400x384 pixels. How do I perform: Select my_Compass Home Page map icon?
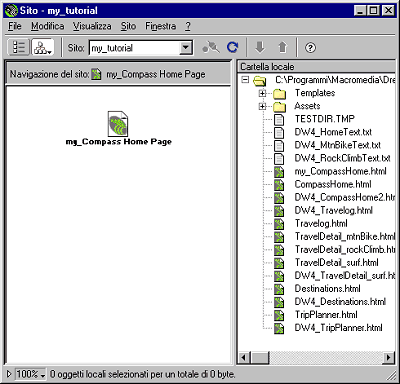click(118, 123)
